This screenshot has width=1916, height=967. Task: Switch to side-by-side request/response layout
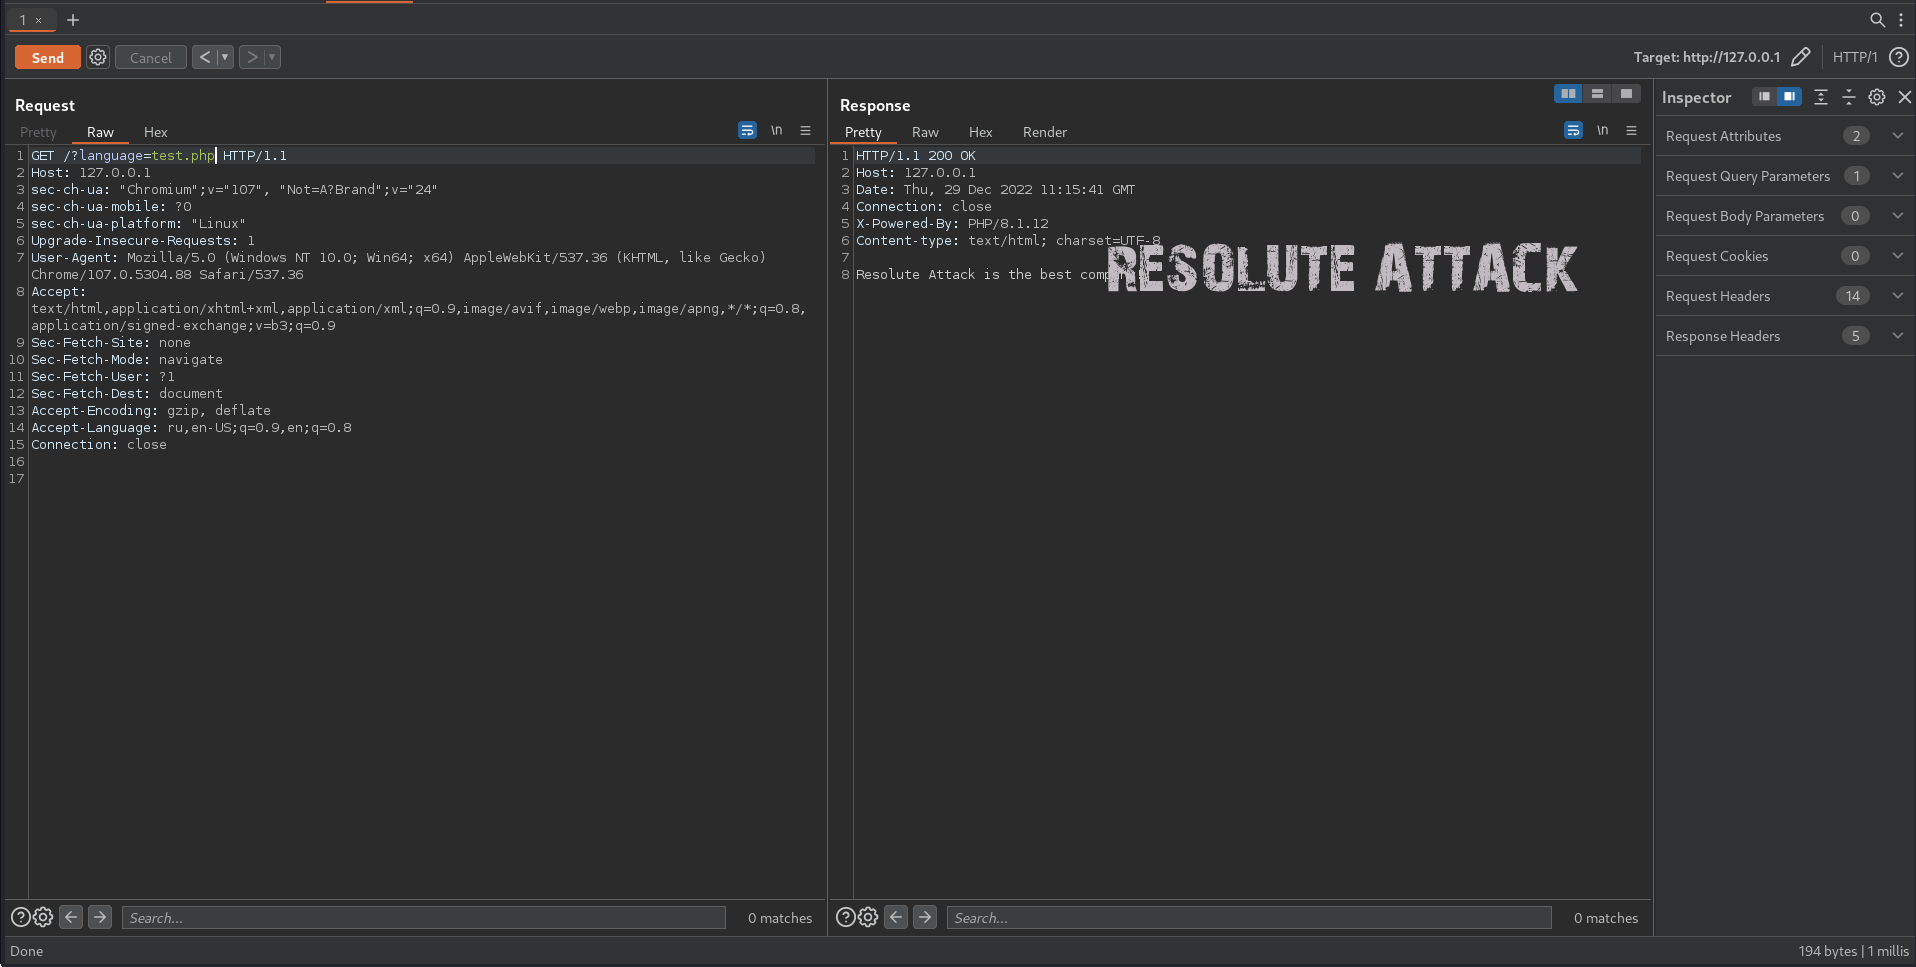click(1568, 94)
